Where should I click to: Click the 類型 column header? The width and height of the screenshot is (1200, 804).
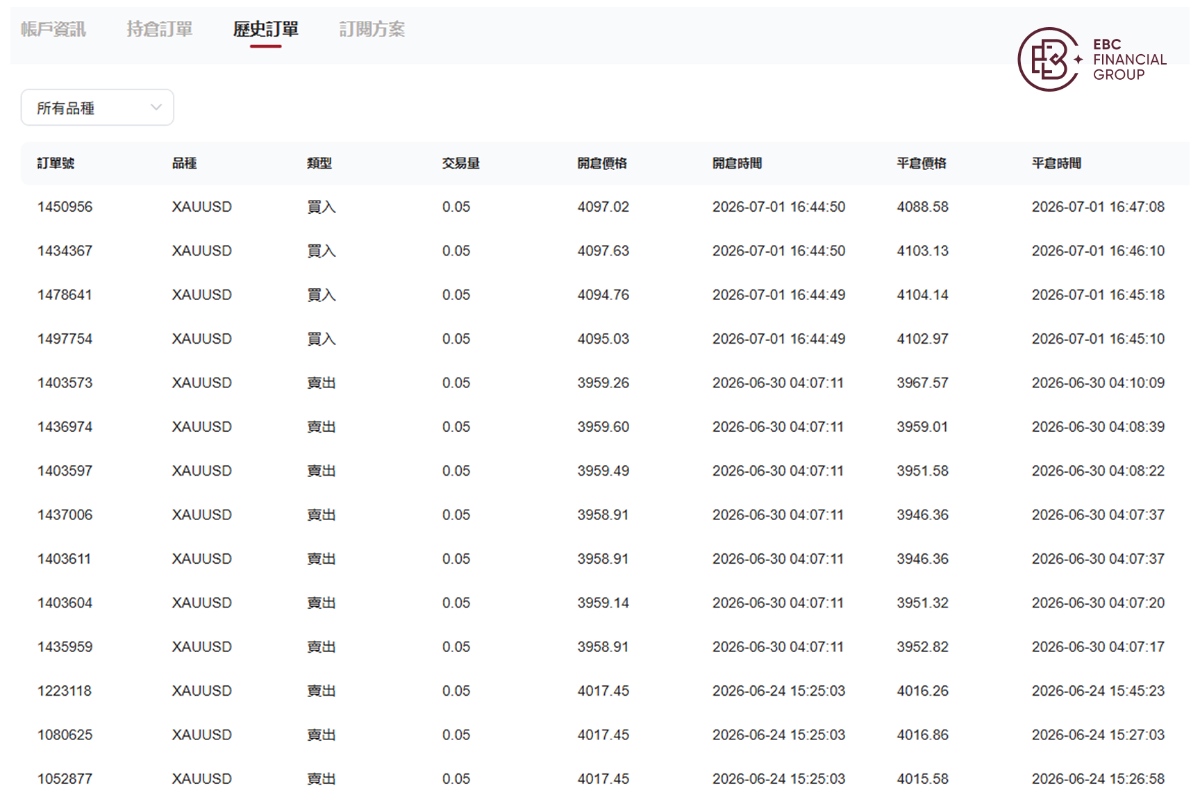tap(320, 163)
